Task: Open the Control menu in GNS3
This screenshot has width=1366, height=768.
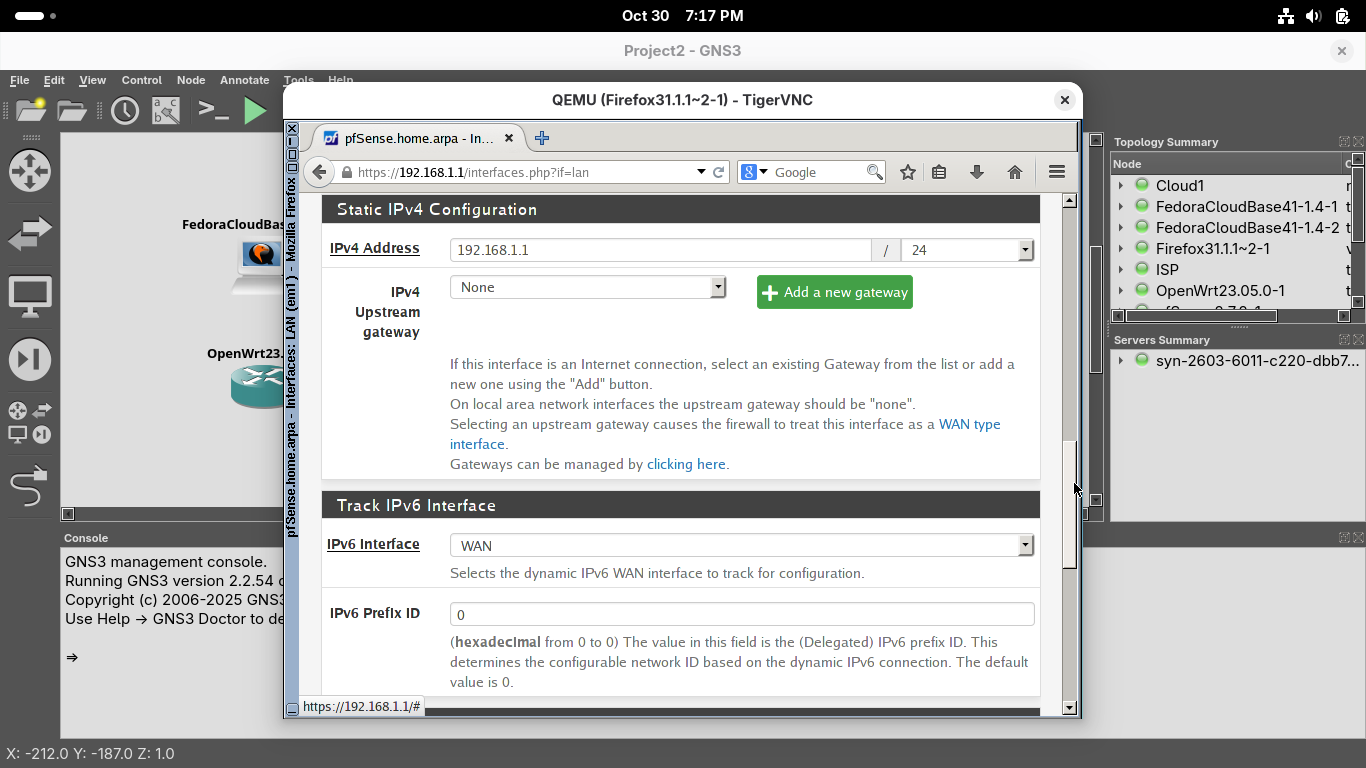Action: (x=141, y=80)
